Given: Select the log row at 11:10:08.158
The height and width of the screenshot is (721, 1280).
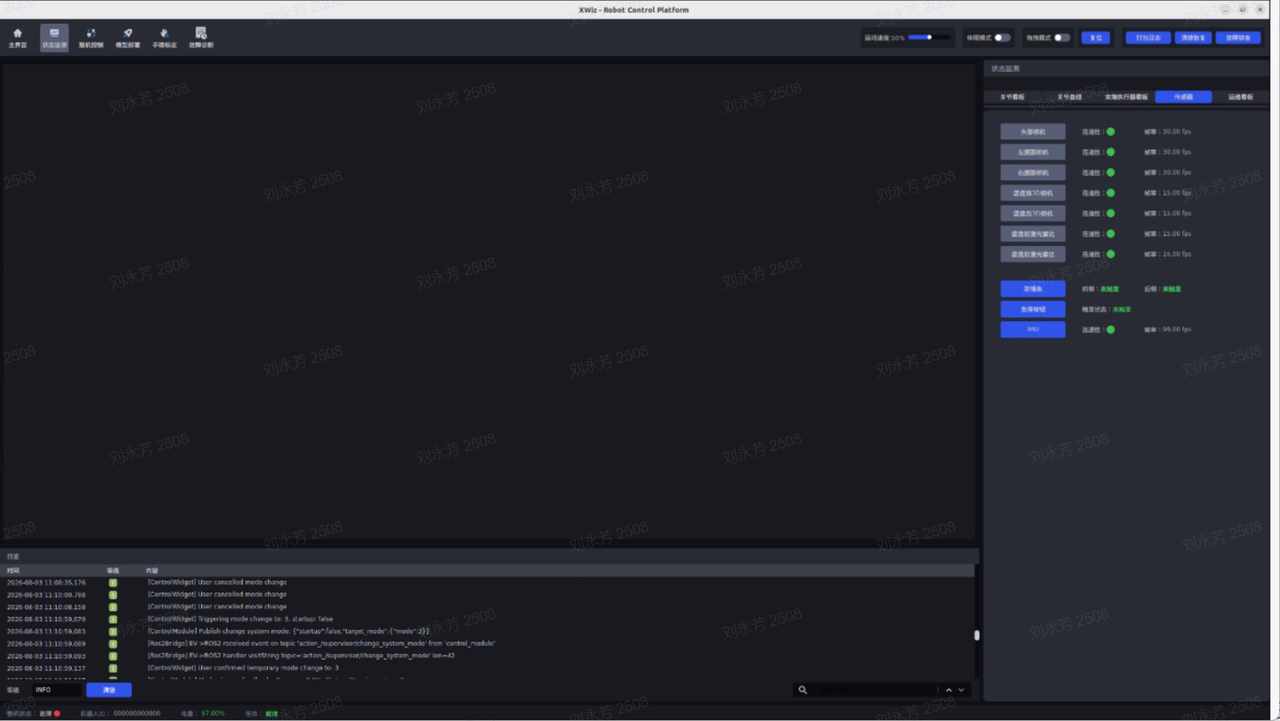Looking at the screenshot, I should click(x=488, y=606).
